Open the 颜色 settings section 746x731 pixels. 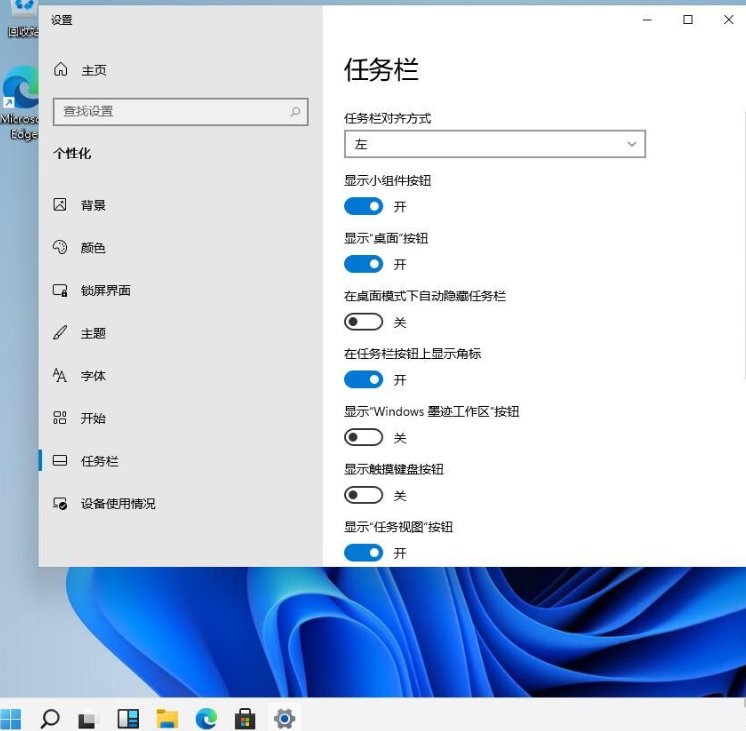(93, 248)
